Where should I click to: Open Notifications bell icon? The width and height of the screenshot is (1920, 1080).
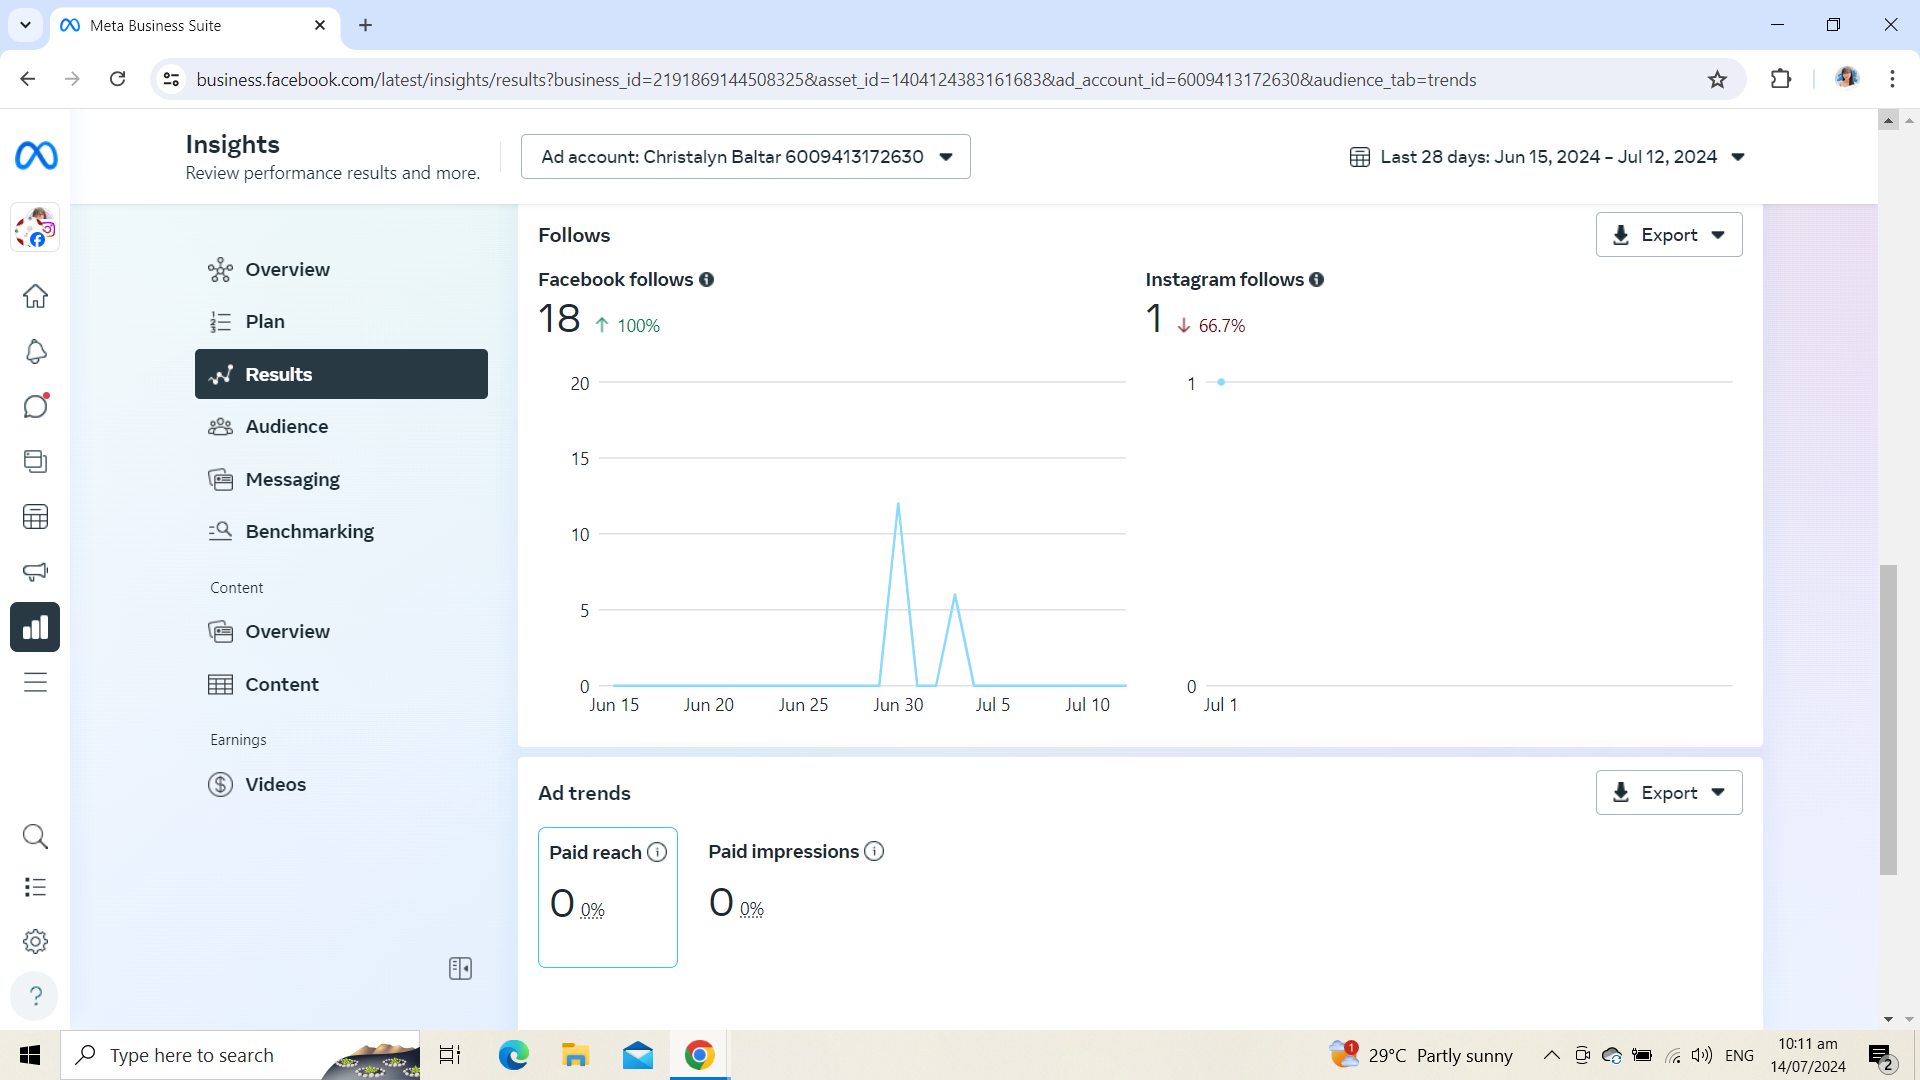(x=36, y=352)
